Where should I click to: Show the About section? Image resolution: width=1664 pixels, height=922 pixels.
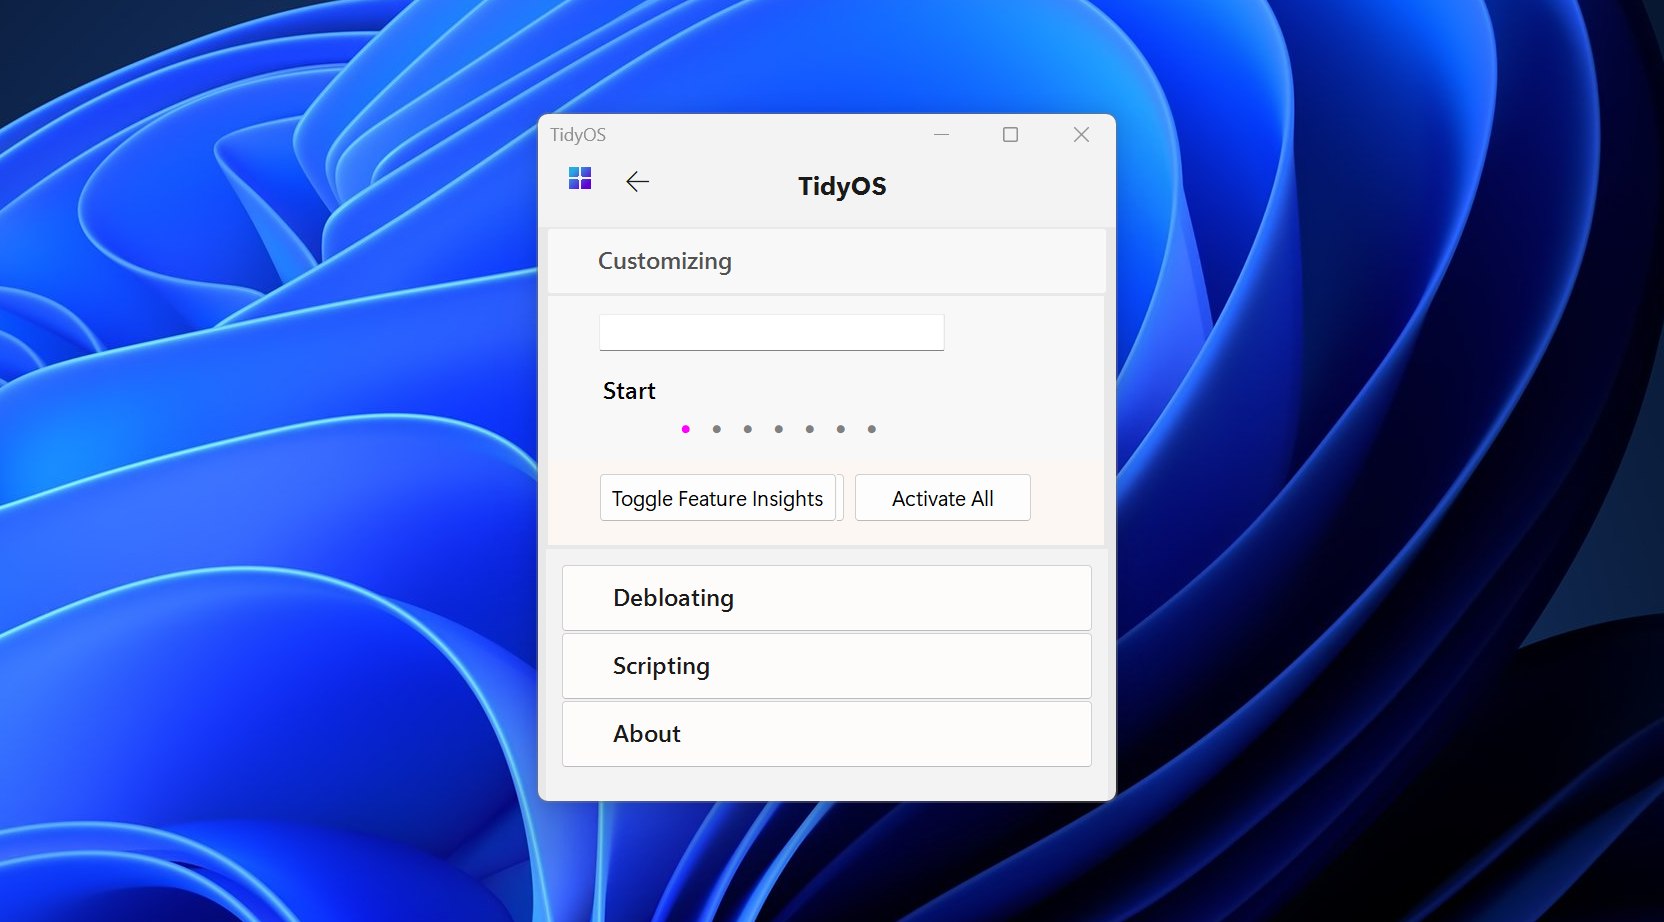pos(826,734)
